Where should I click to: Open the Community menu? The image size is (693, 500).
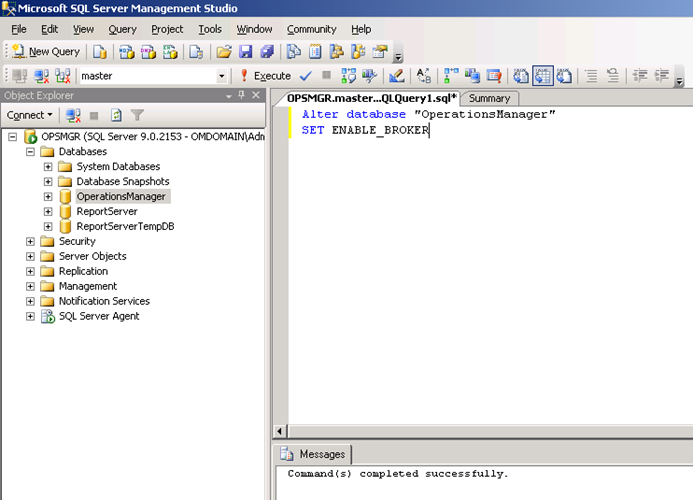[312, 29]
